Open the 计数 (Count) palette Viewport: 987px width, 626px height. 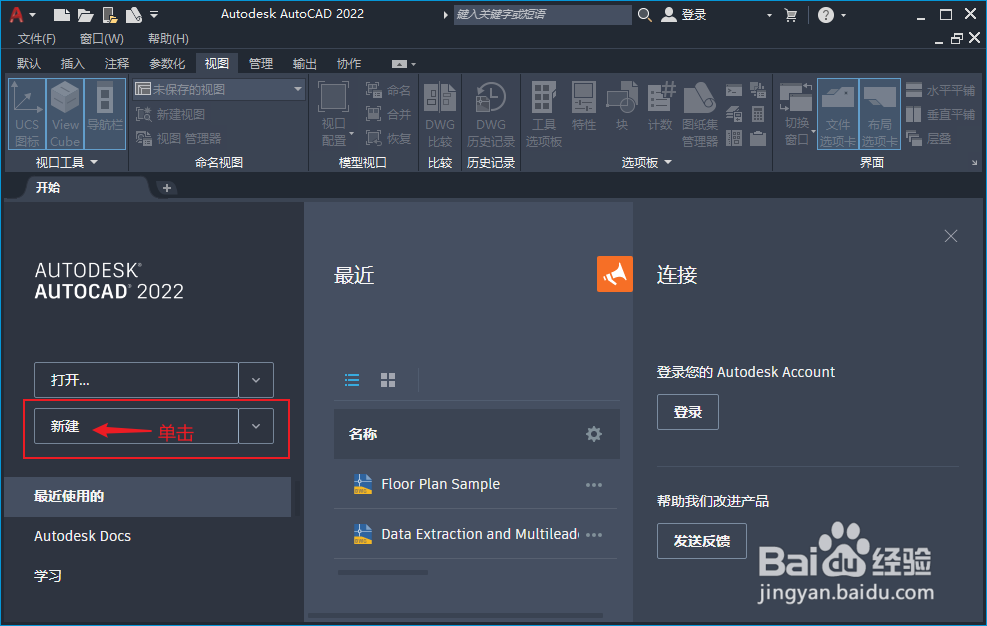tap(660, 107)
